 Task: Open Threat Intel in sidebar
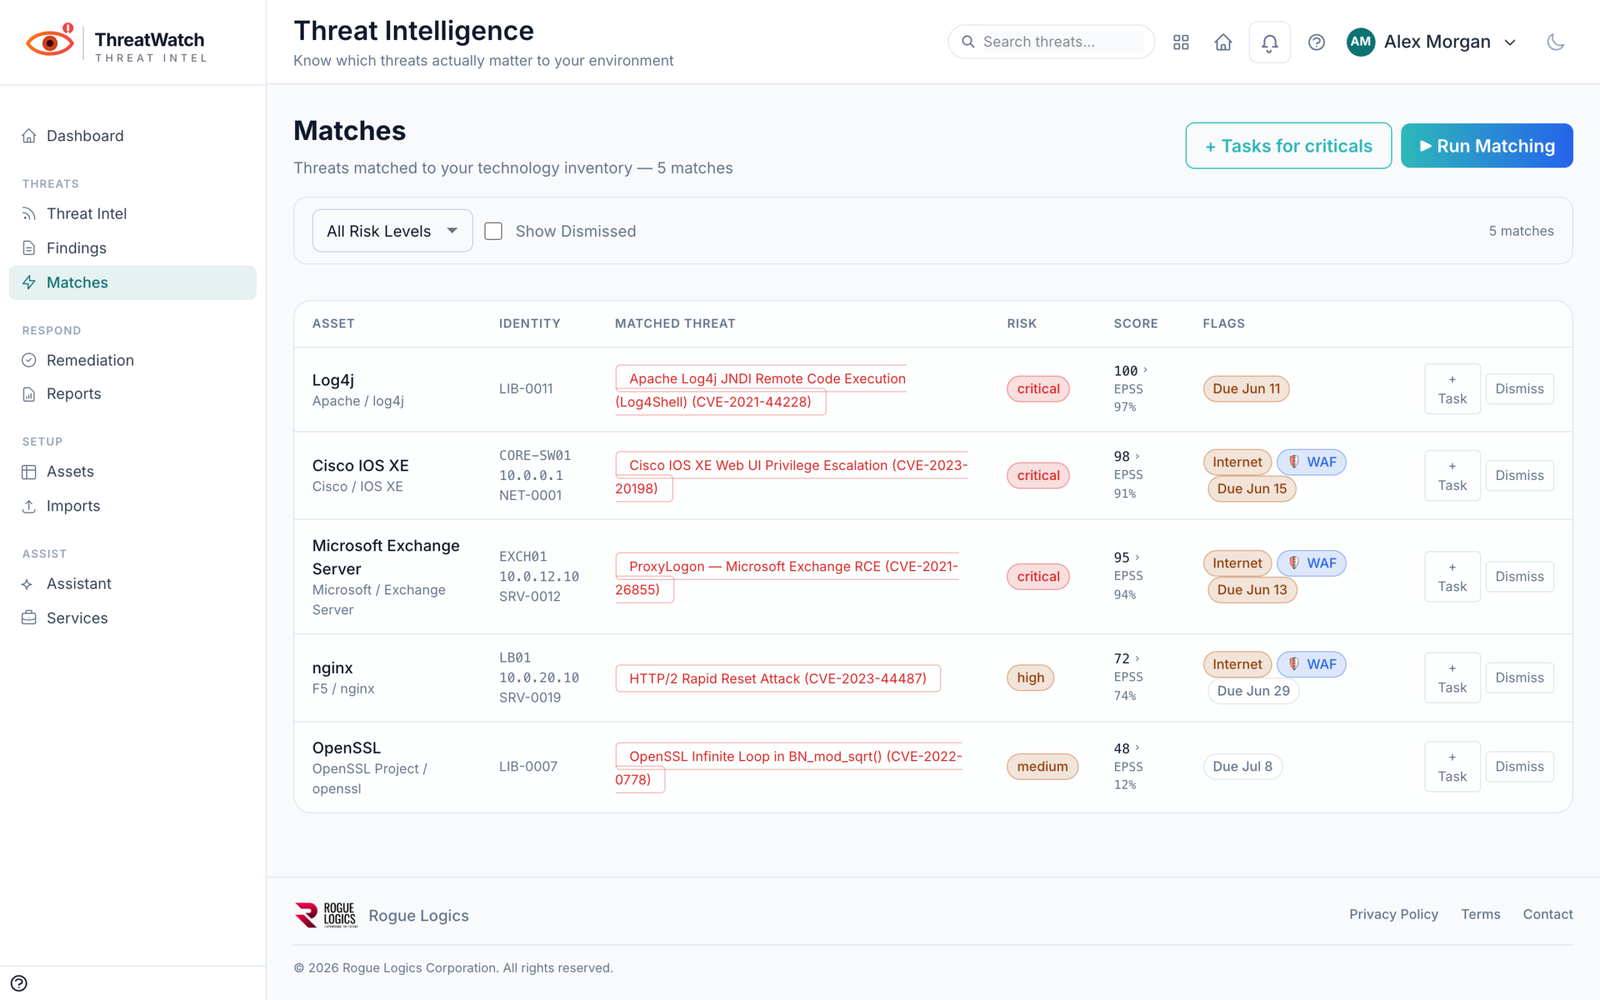(133, 214)
